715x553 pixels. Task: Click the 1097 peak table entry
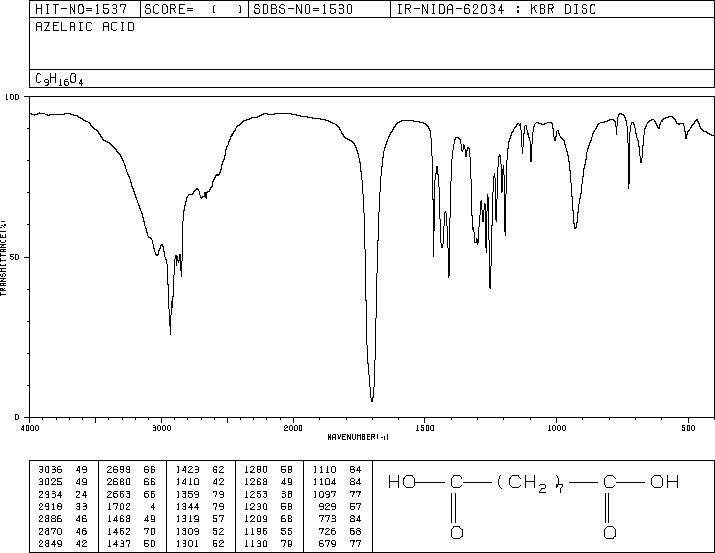coord(337,494)
